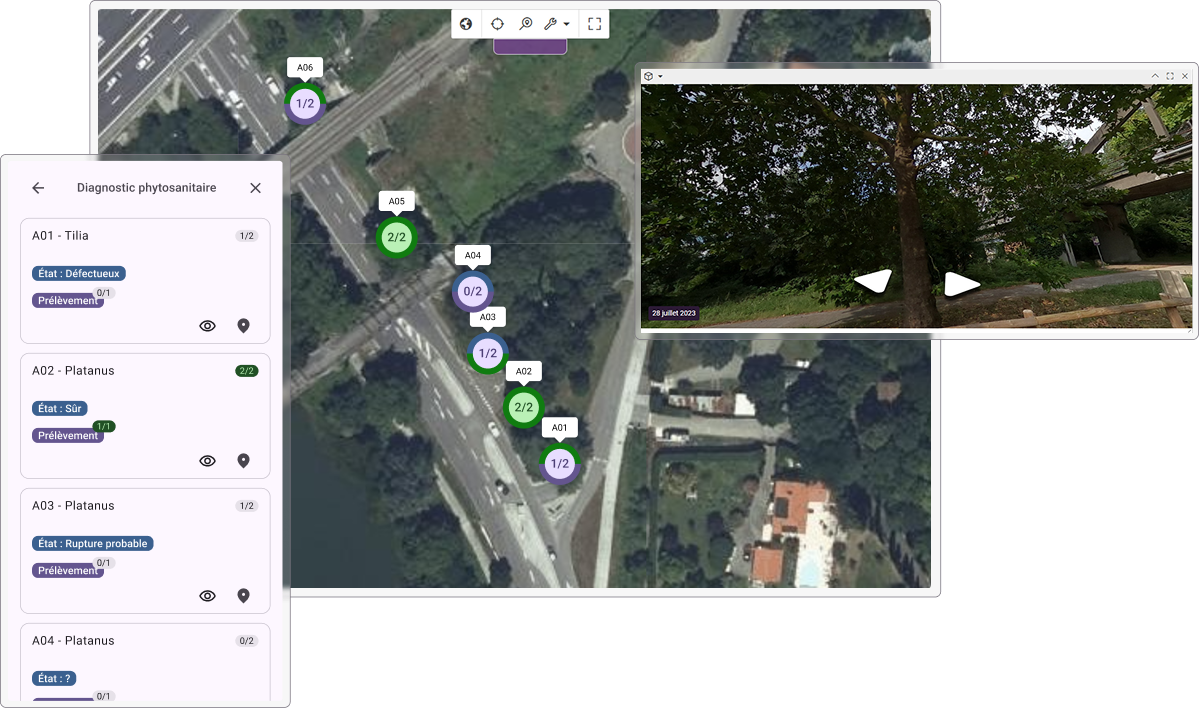Go back from Diagnostic phytosanitaire panel
Image resolution: width=1199 pixels, height=708 pixels.
coord(38,188)
